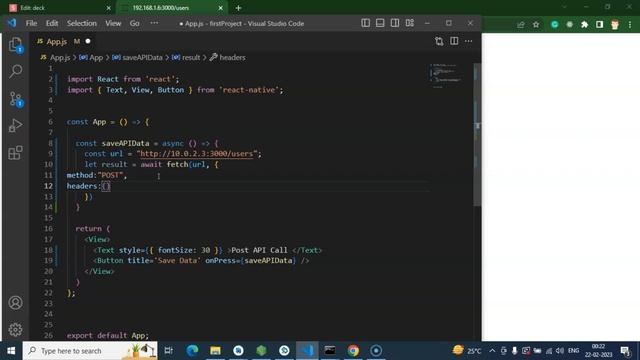Viewport: 640px width, 360px height.
Task: Open the notification center icon
Action: click(625, 351)
